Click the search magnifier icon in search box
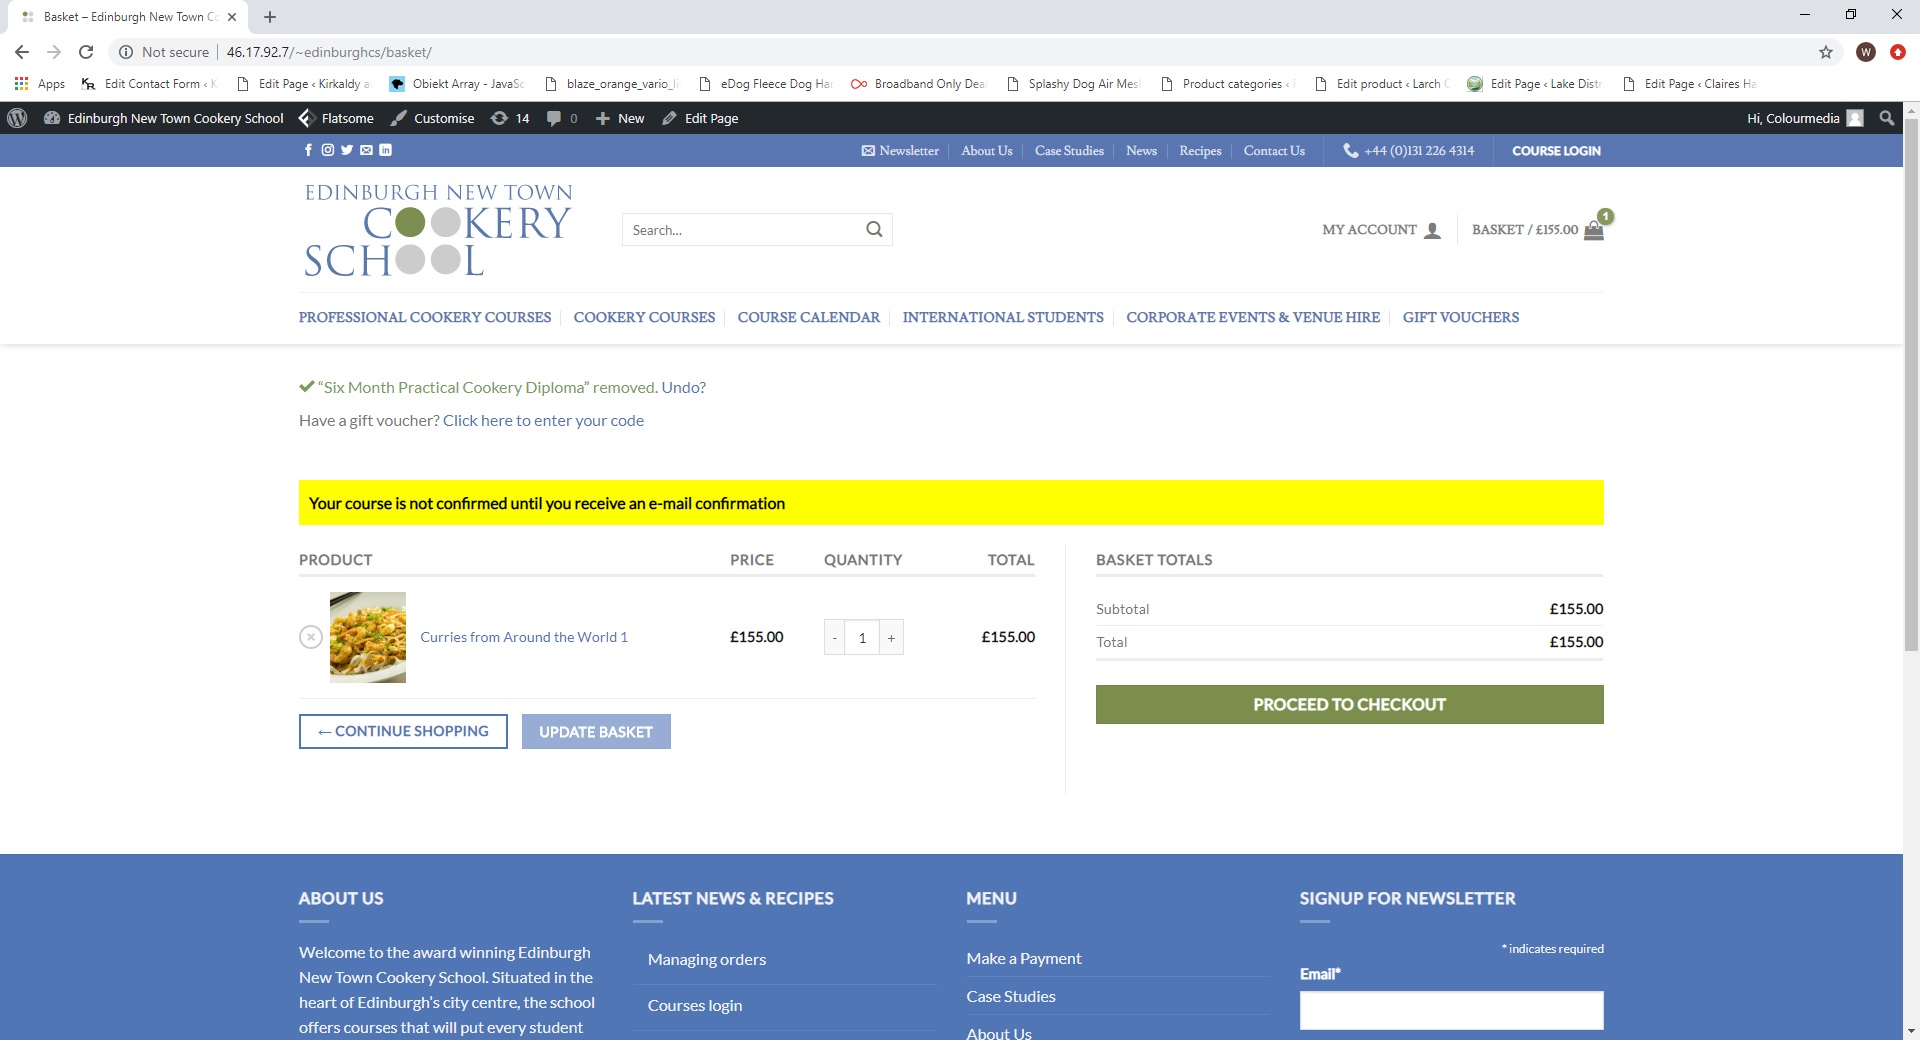 pos(874,230)
